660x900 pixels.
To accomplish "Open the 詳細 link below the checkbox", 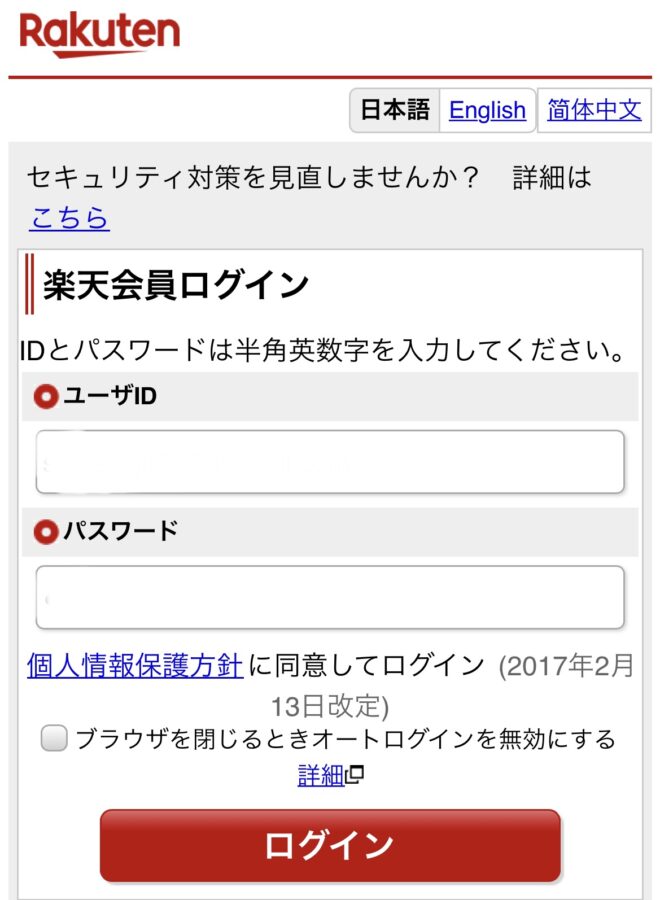I will point(321,775).
